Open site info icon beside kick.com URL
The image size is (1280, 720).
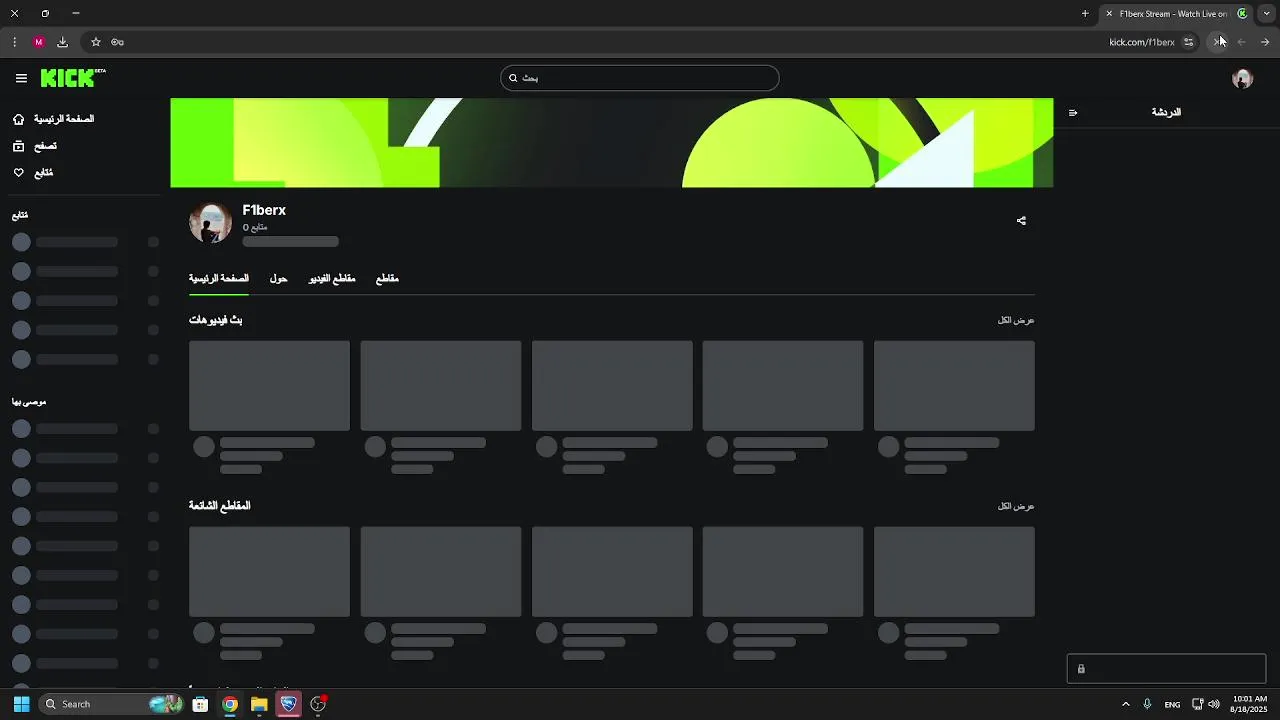click(1188, 42)
